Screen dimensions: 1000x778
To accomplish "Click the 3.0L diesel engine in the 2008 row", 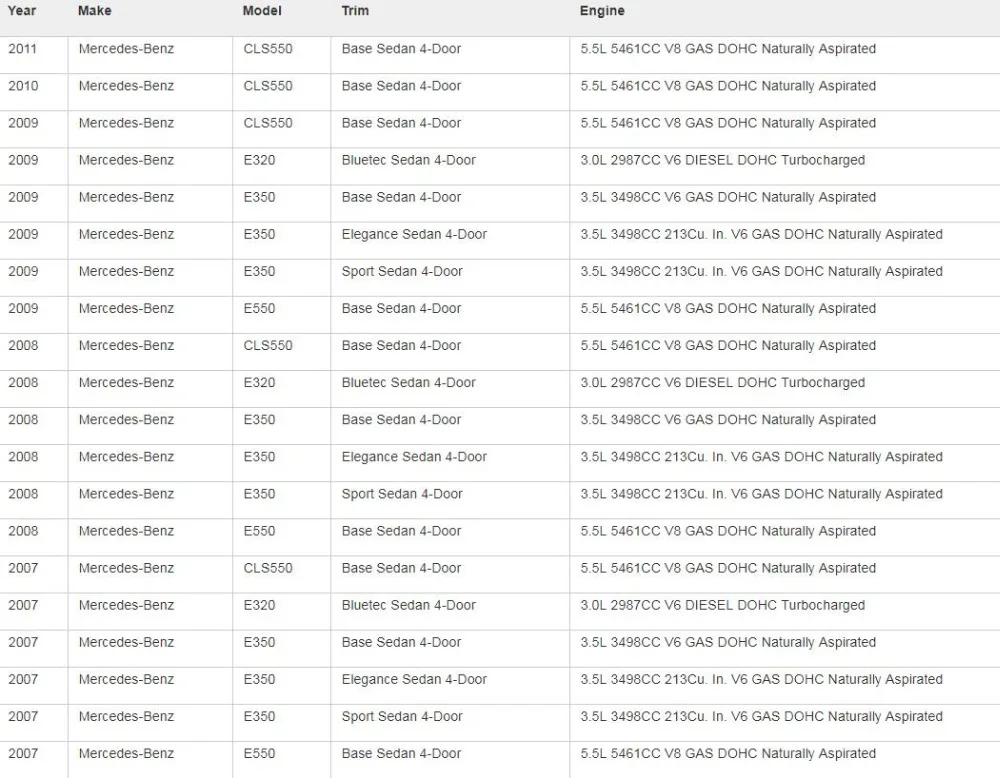I will [723, 382].
